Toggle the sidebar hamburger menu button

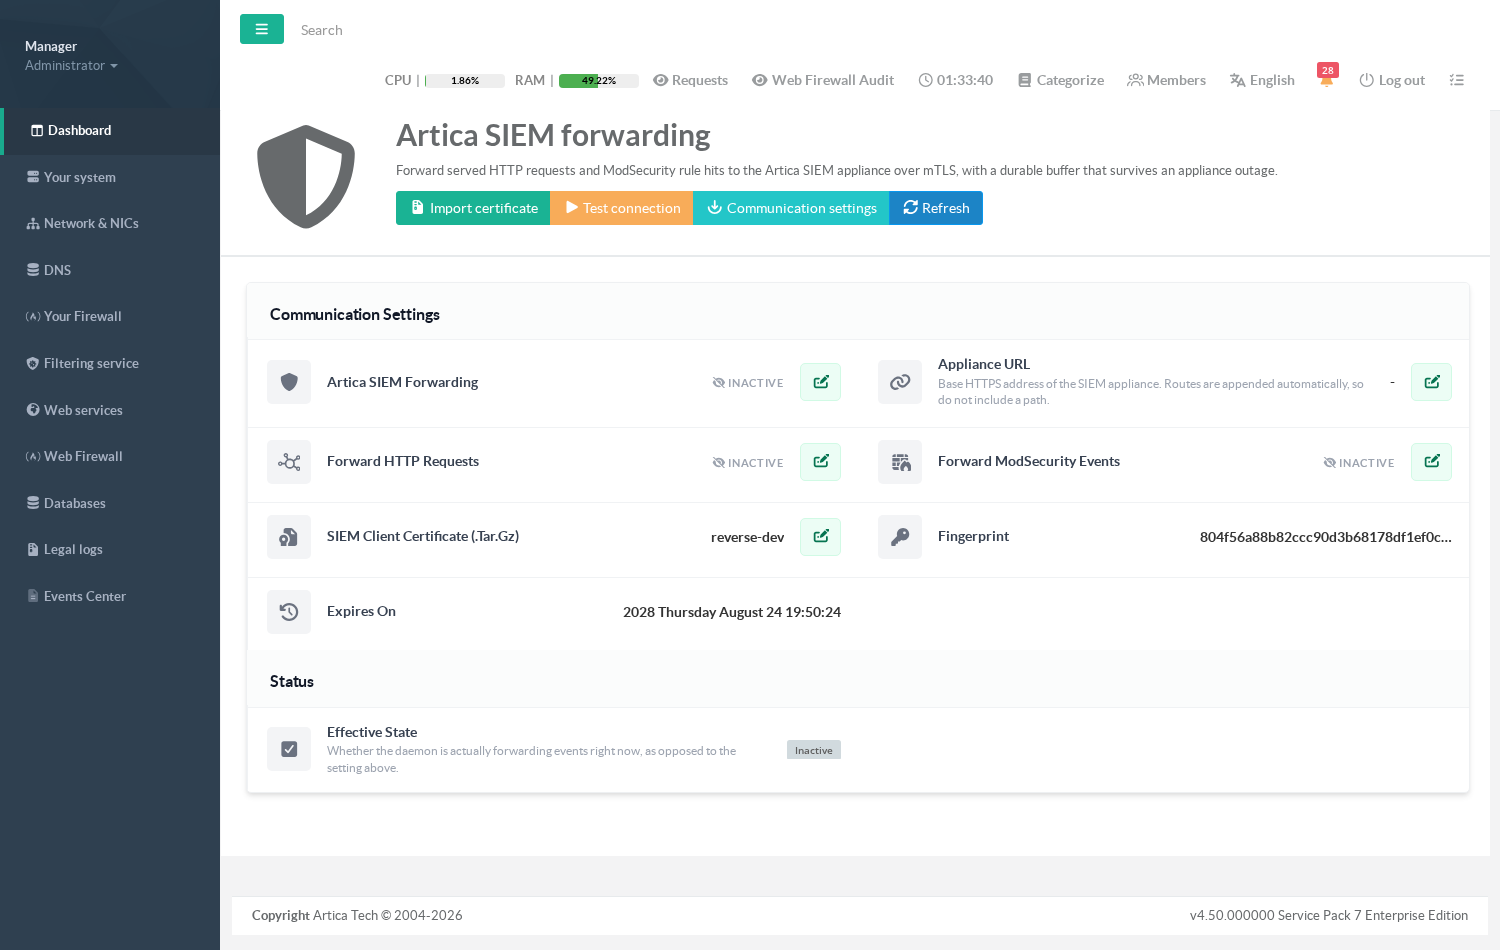coord(262,29)
